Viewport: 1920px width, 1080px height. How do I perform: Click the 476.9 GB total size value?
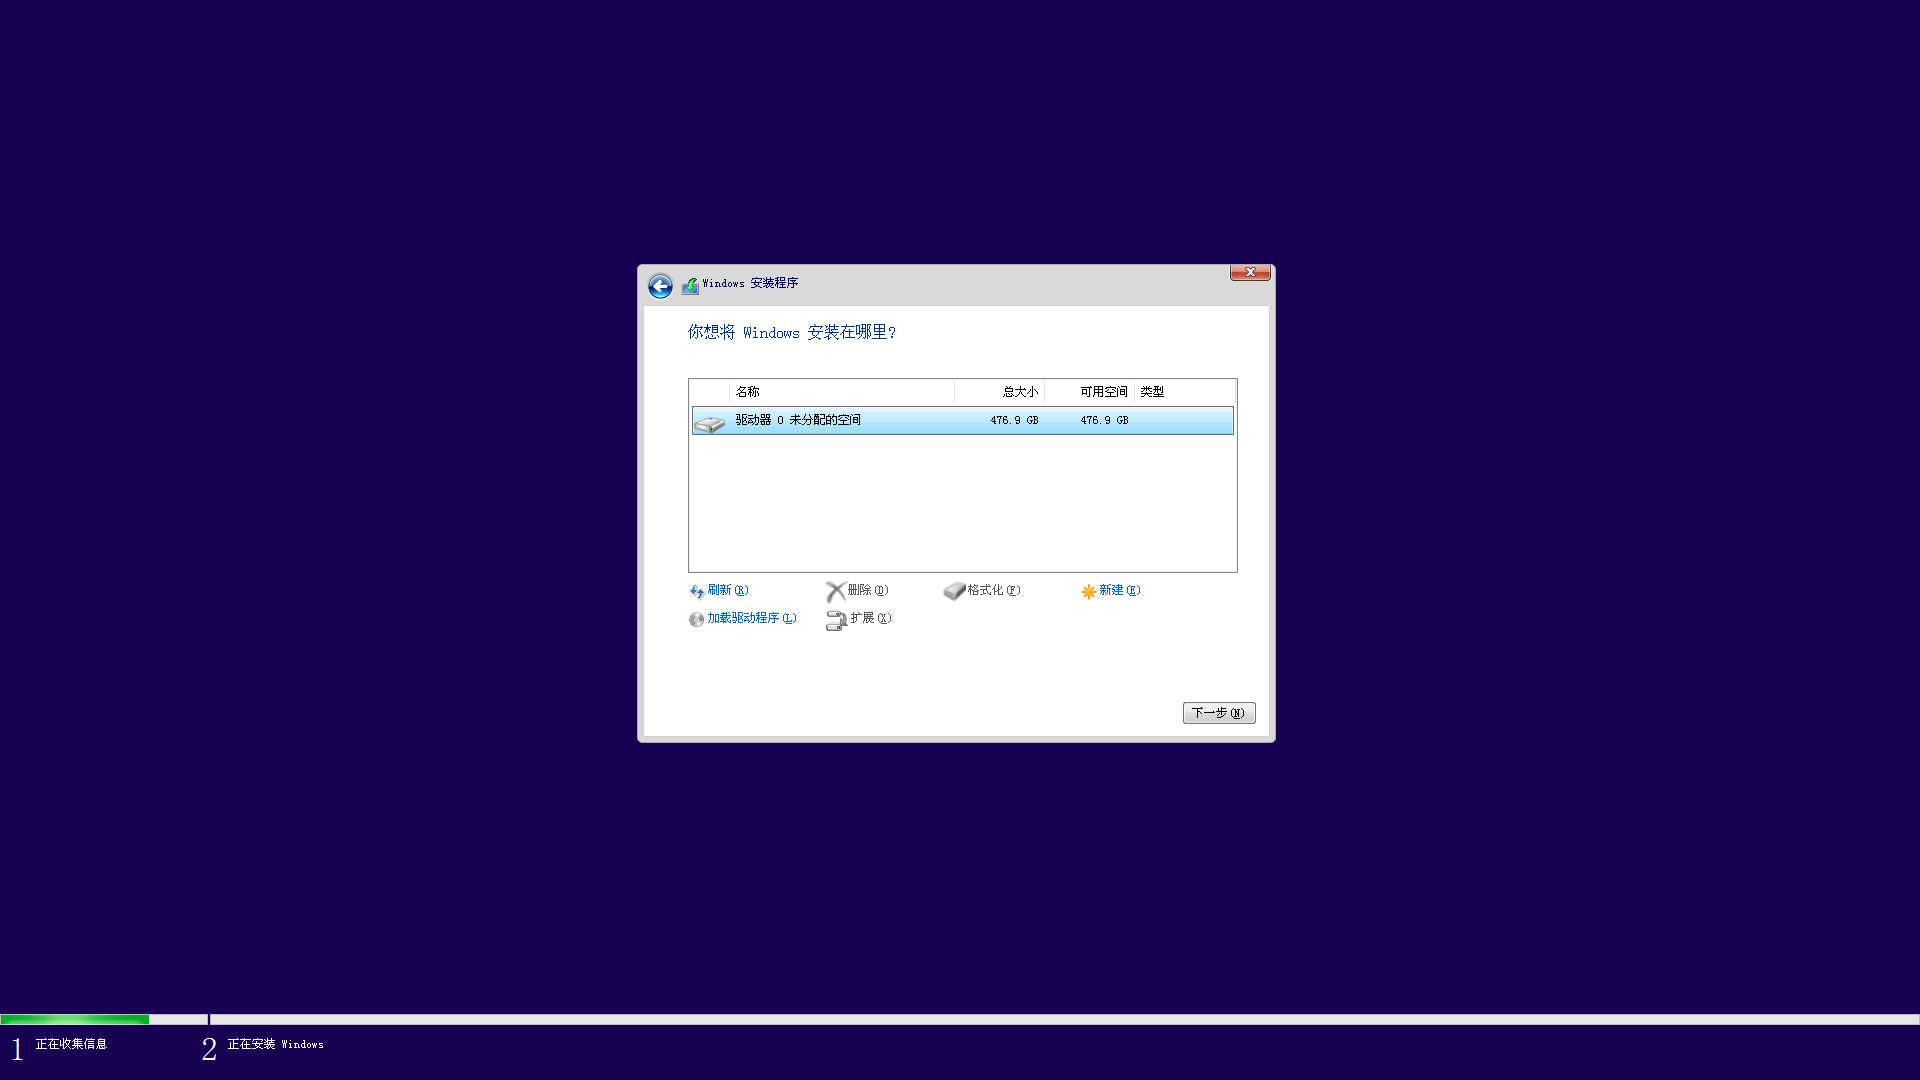pyautogui.click(x=1015, y=421)
